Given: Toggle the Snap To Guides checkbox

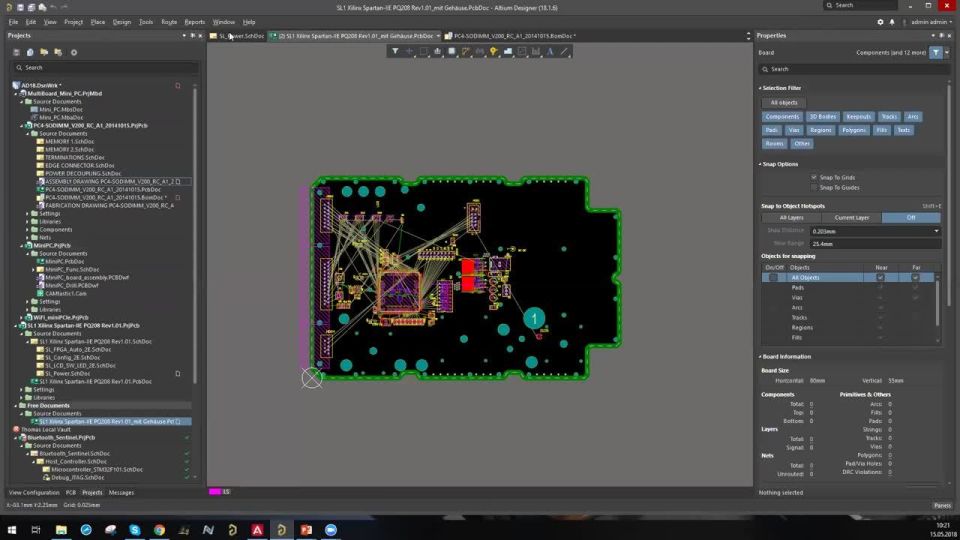Looking at the screenshot, I should tap(814, 187).
